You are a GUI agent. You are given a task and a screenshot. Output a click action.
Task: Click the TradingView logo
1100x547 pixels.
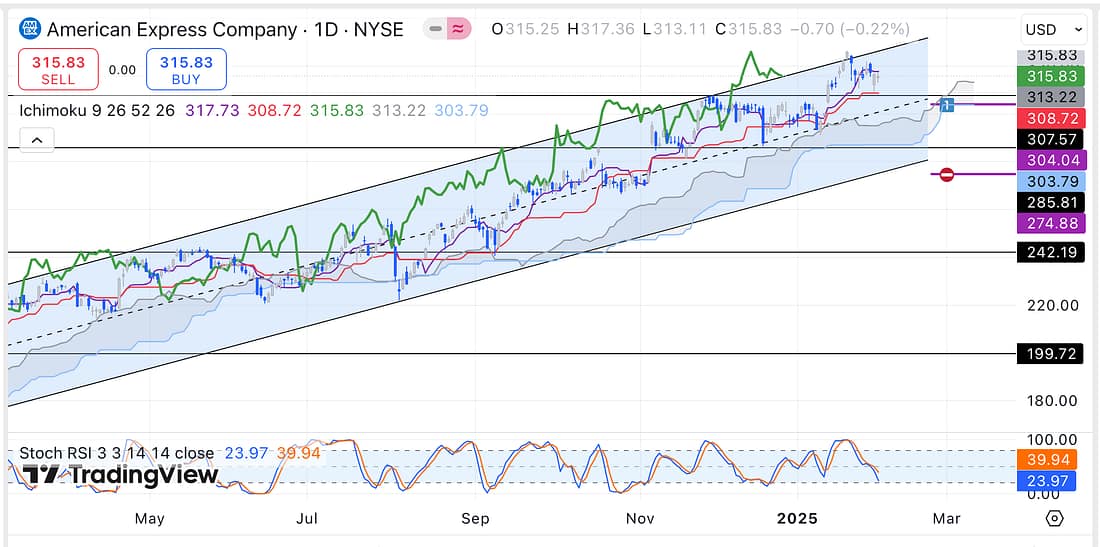[119, 475]
